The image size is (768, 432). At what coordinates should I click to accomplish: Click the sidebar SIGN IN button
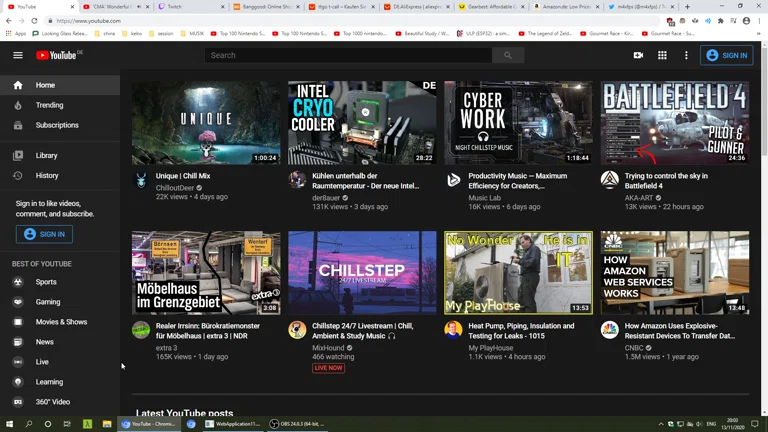[x=44, y=234]
